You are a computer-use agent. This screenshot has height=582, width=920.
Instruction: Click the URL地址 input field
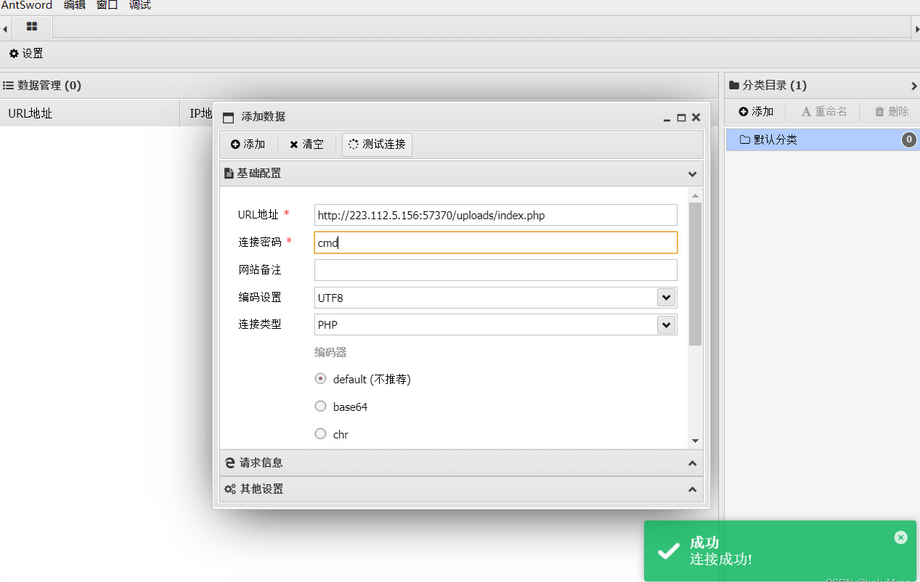point(496,215)
